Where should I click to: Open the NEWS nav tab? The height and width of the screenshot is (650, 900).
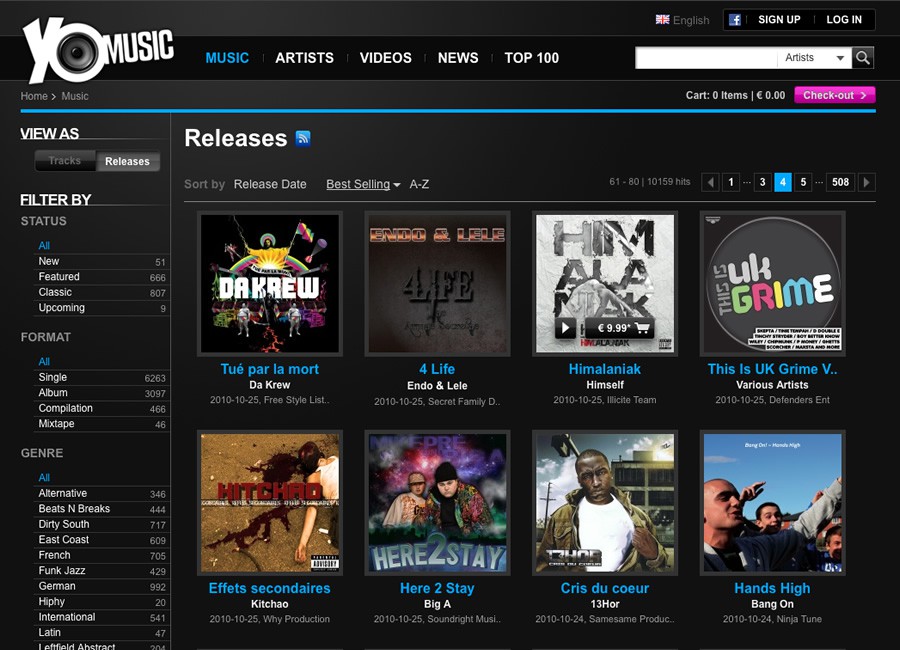[458, 58]
